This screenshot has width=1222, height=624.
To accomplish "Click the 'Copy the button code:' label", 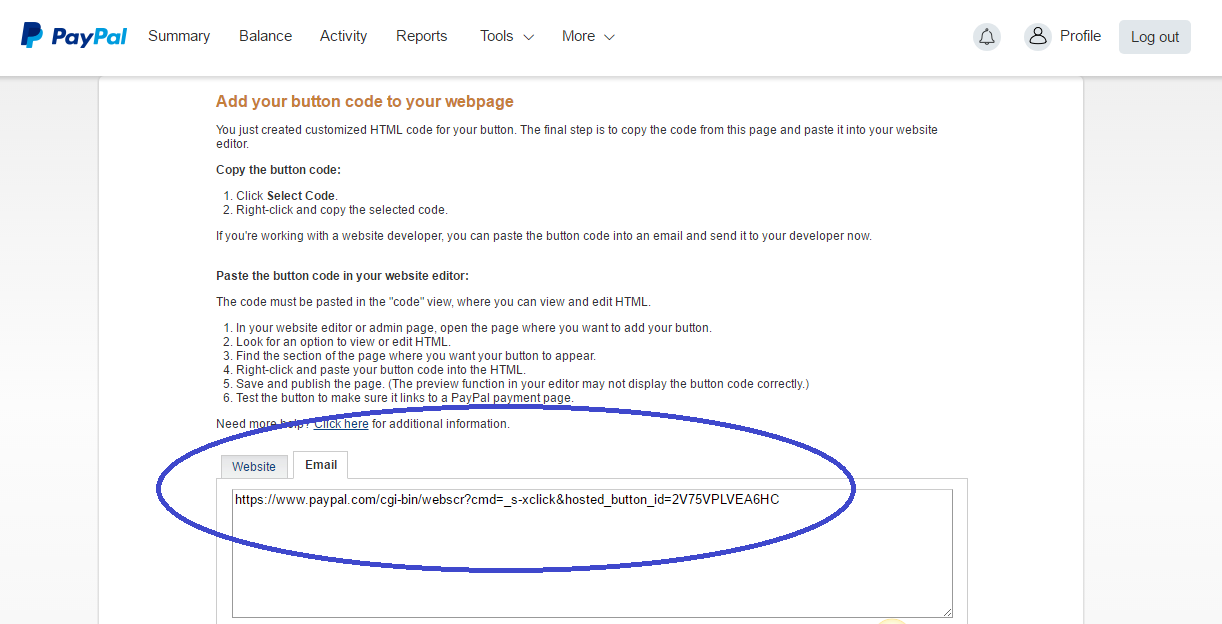I will pos(278,170).
